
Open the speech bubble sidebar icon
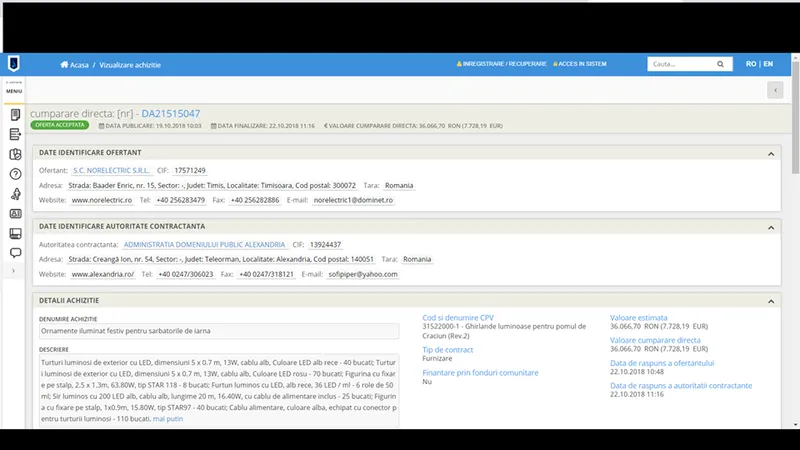tap(15, 253)
